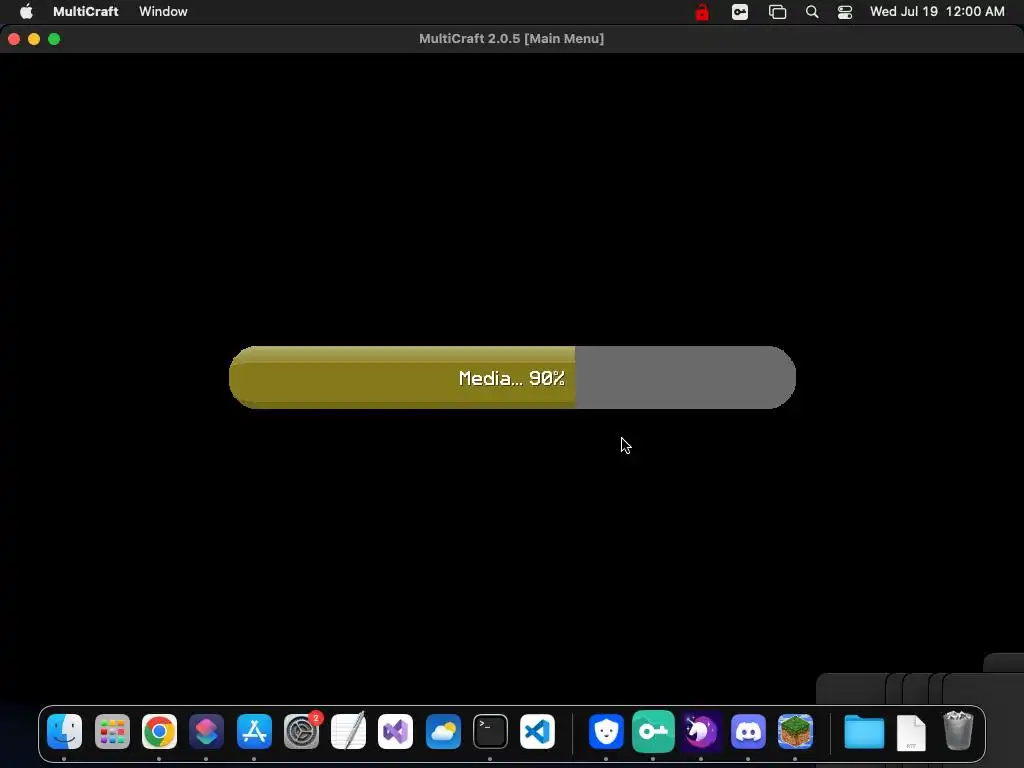Open TextEdit notepad icon in dock
Viewport: 1024px width, 768px height.
tap(349, 731)
